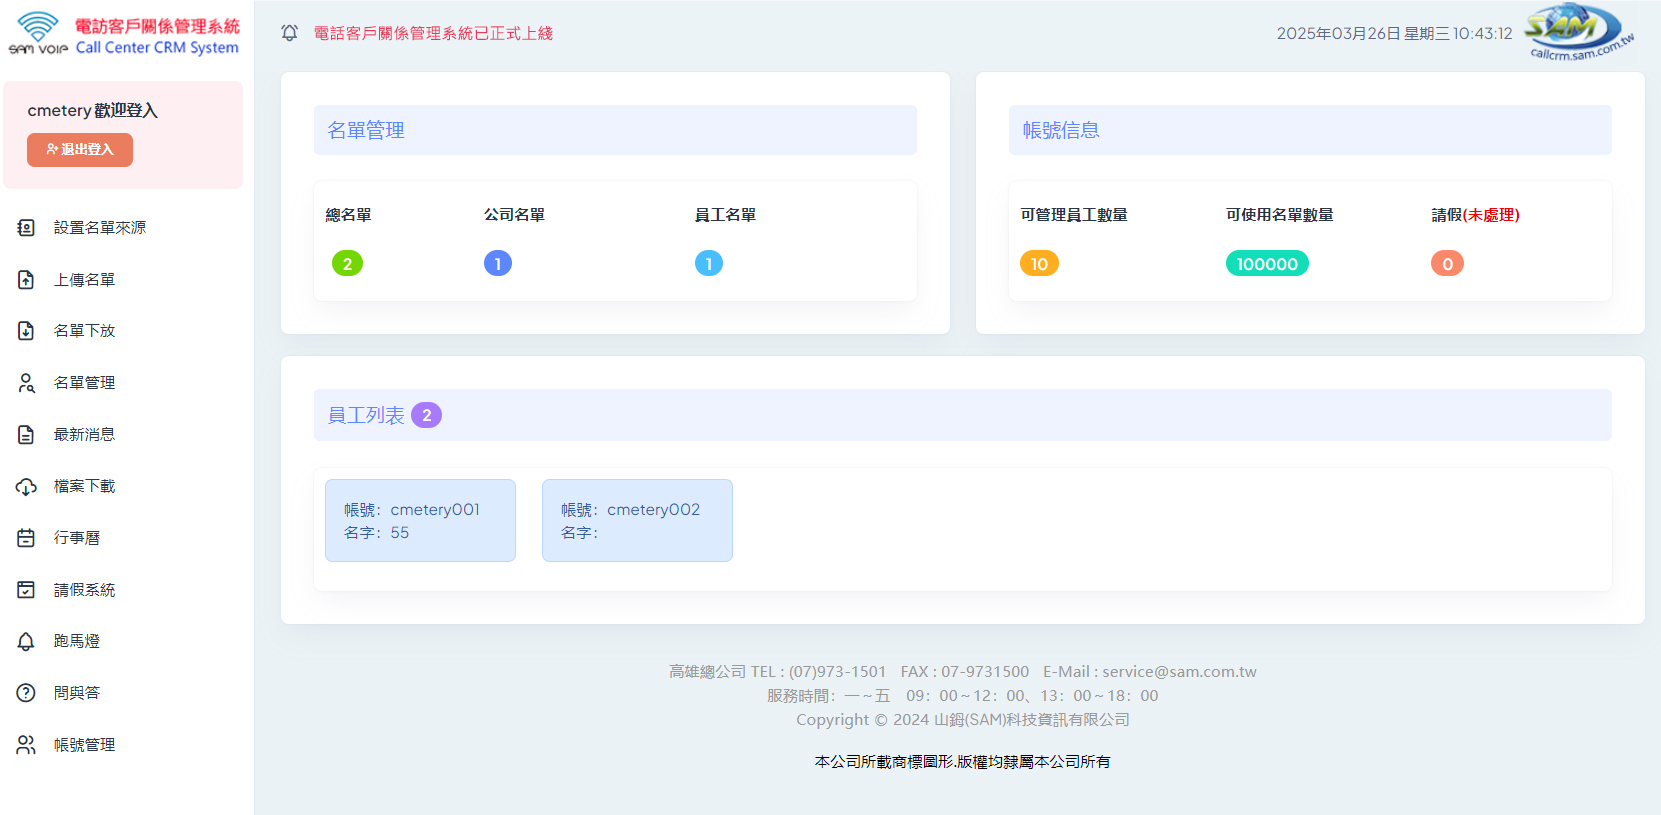This screenshot has height=815, width=1661.
Task: Click the orange 可管理員工數量 badge
Action: tap(1039, 264)
